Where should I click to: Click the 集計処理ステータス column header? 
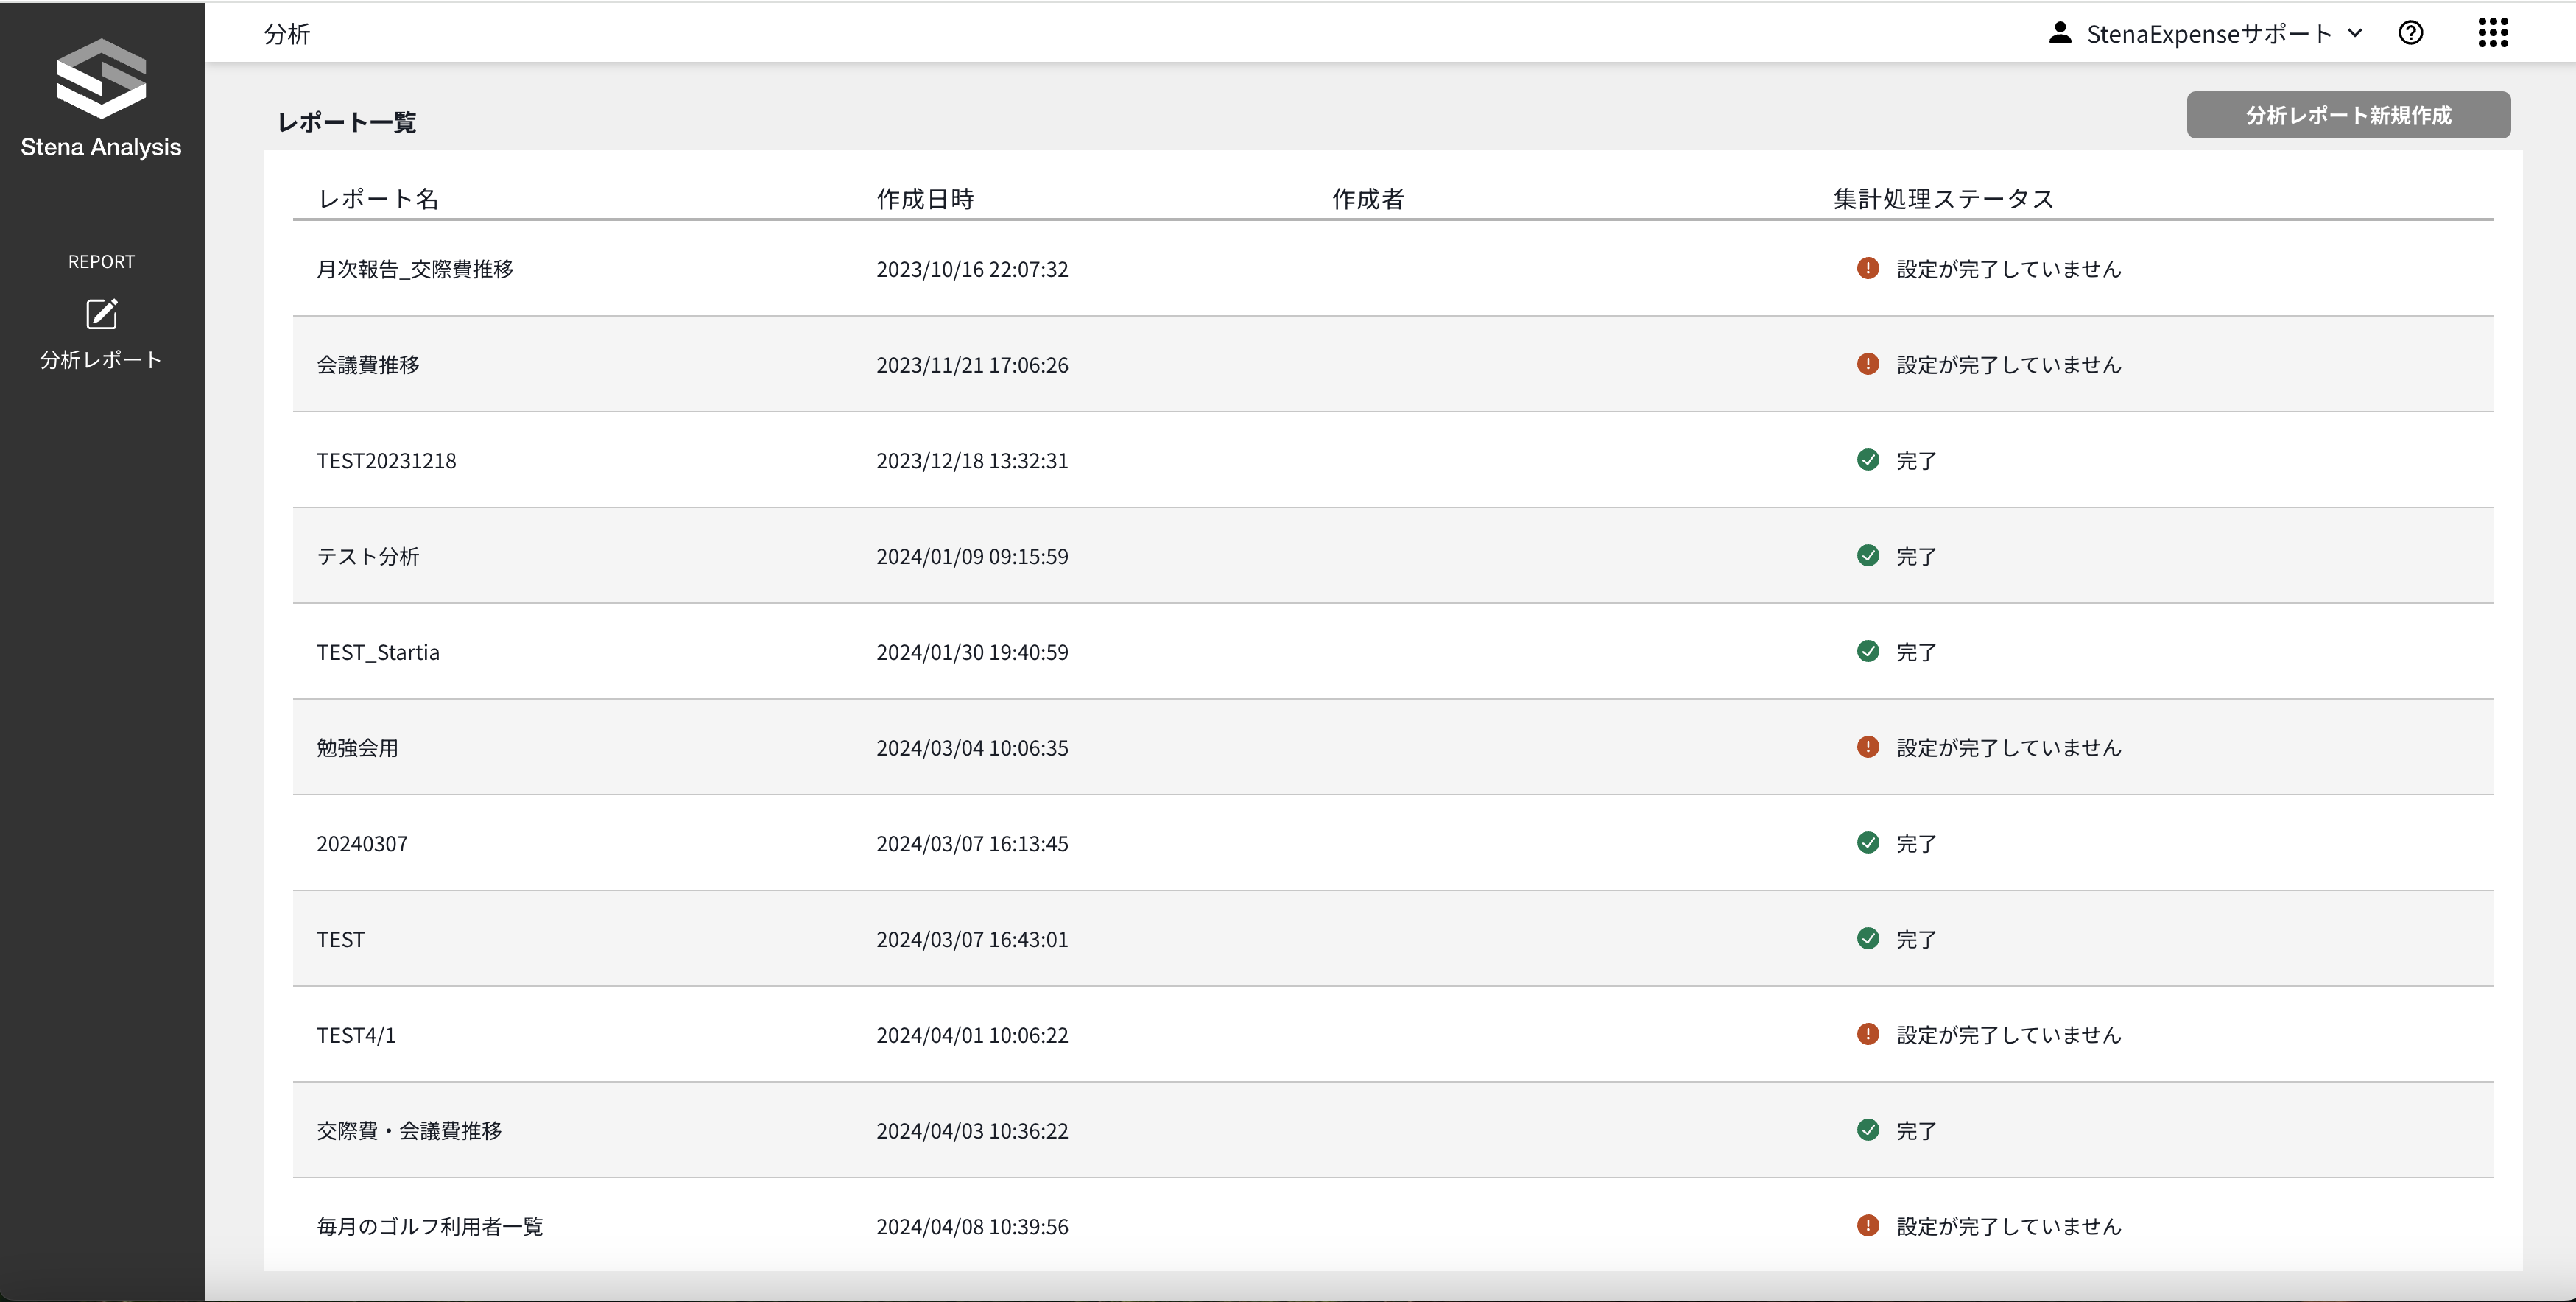(1942, 199)
